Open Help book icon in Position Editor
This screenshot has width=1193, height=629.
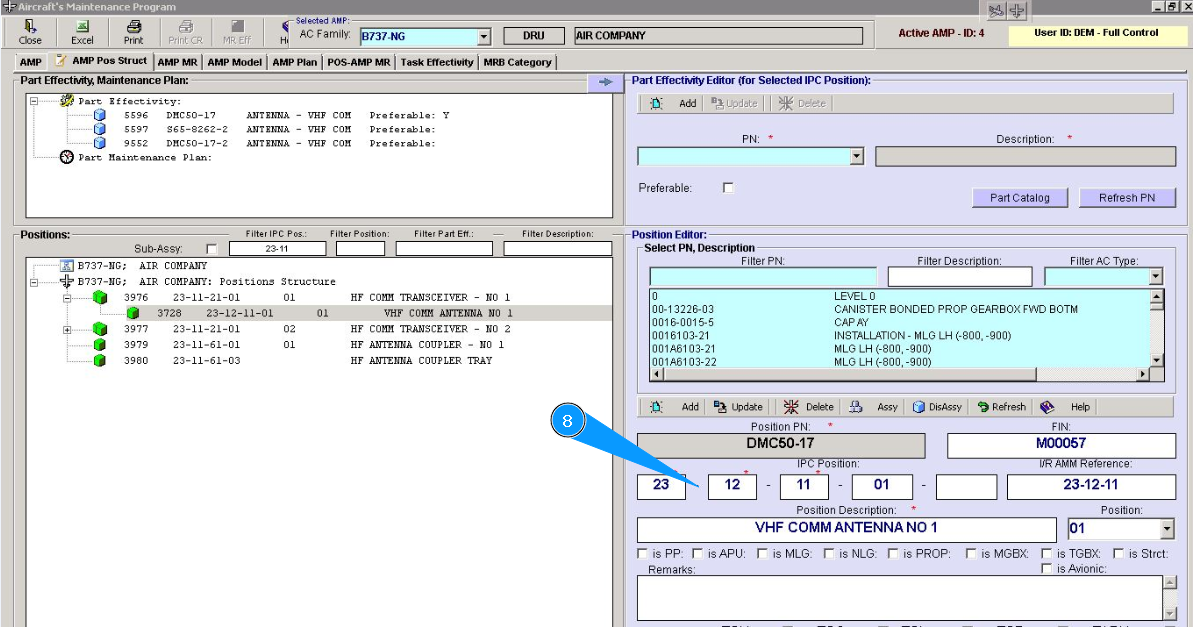(1047, 407)
